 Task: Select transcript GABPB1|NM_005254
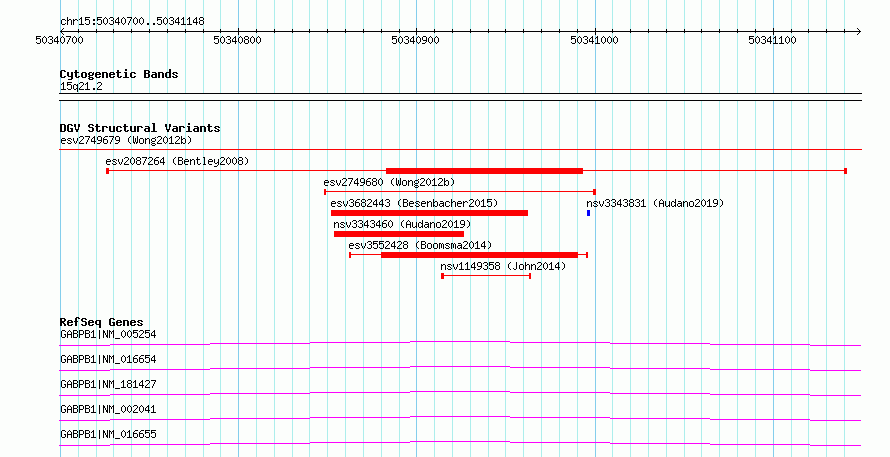108,334
